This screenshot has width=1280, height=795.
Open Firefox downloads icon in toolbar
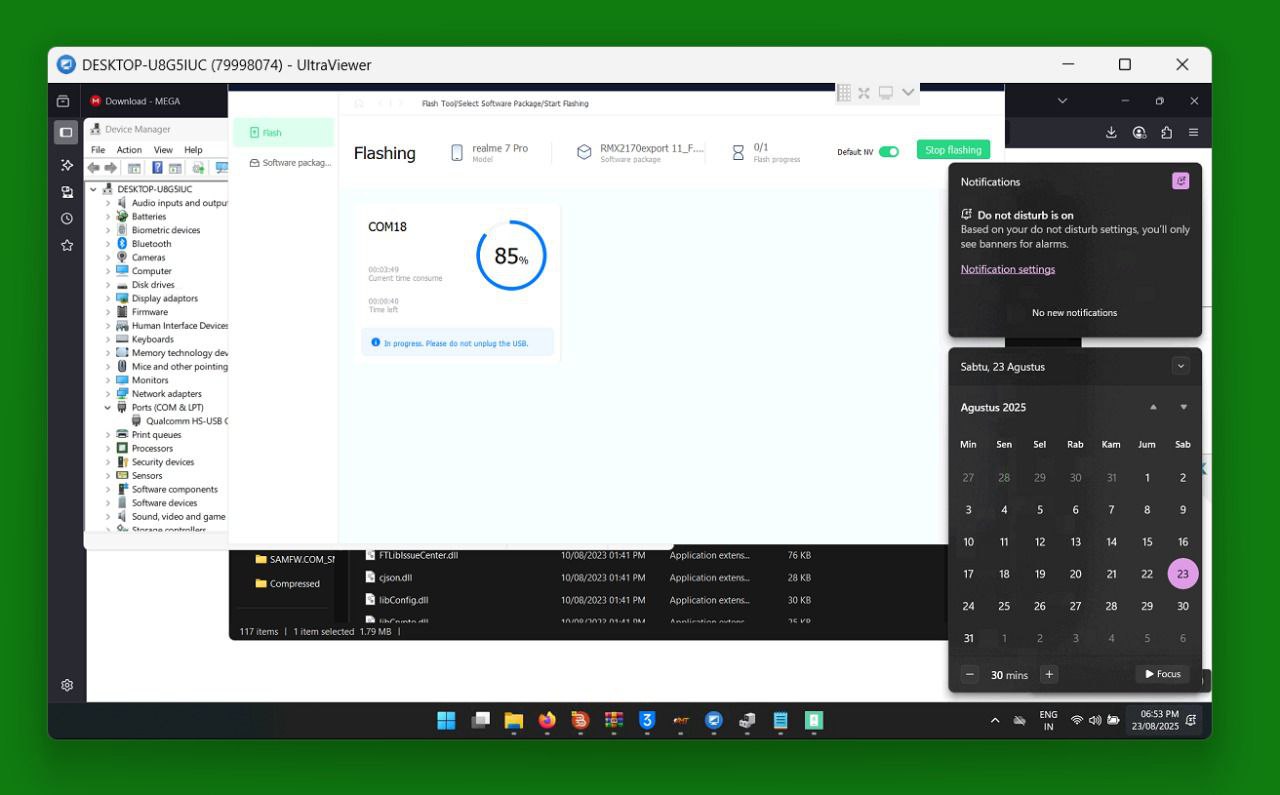(x=1111, y=132)
